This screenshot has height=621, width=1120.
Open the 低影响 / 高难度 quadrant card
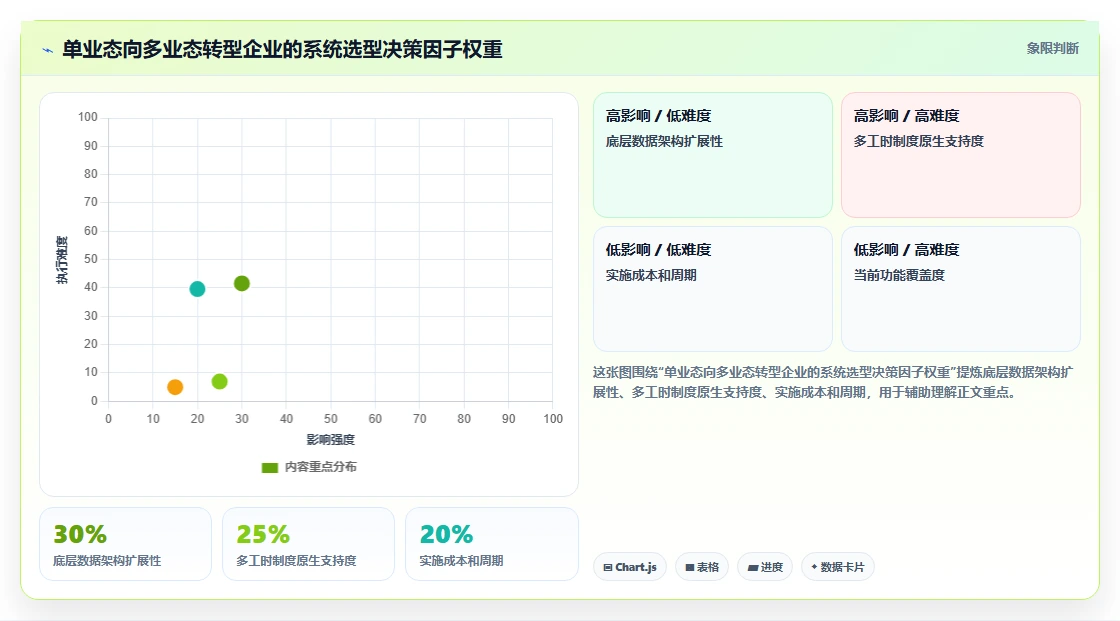pyautogui.click(x=961, y=289)
